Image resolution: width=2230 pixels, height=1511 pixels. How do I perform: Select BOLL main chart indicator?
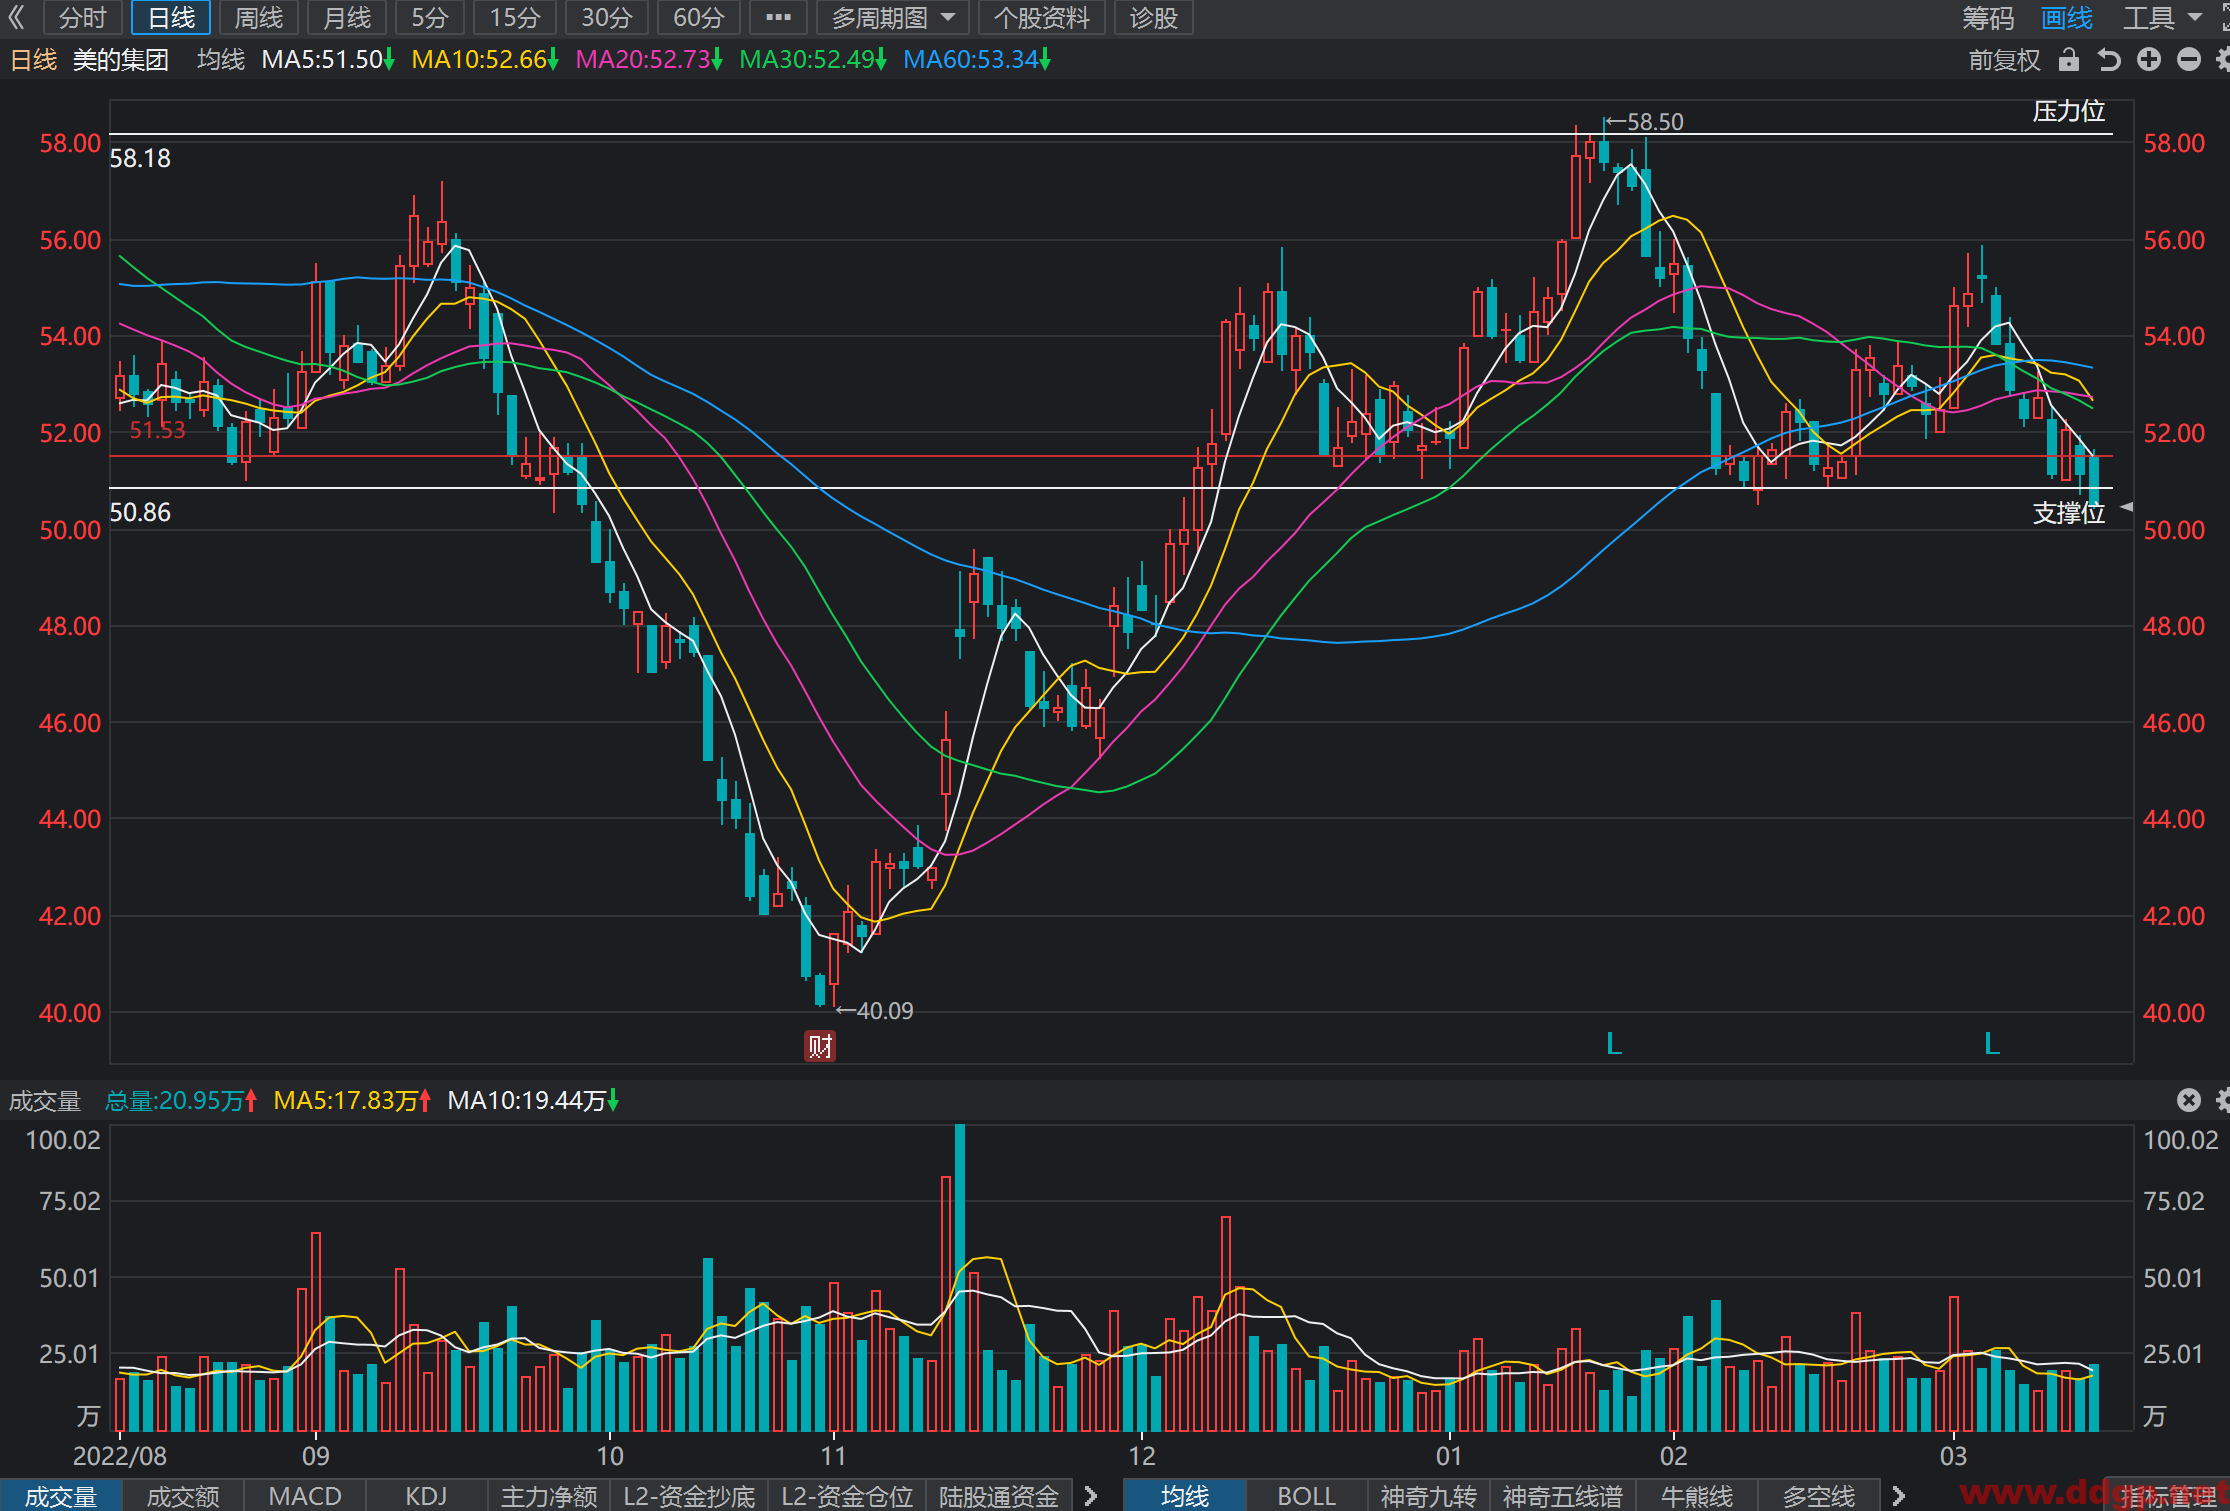(x=1306, y=1496)
